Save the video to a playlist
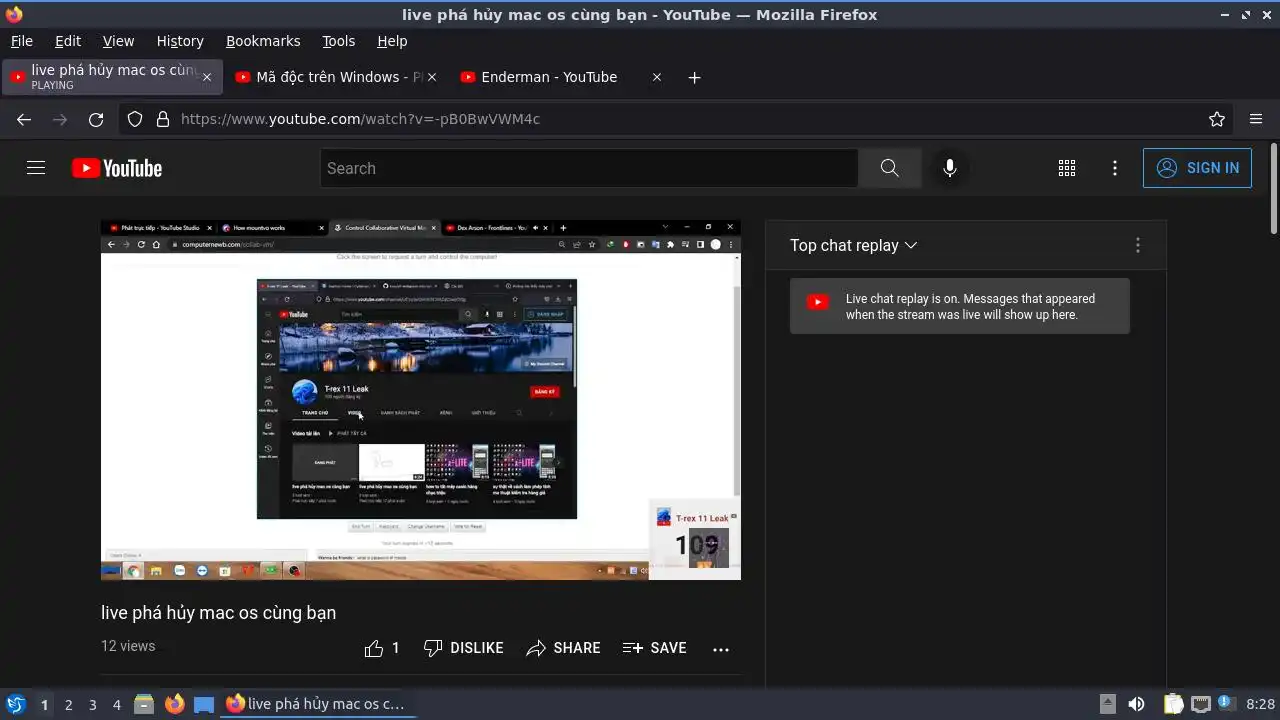1280x720 pixels. (x=655, y=648)
